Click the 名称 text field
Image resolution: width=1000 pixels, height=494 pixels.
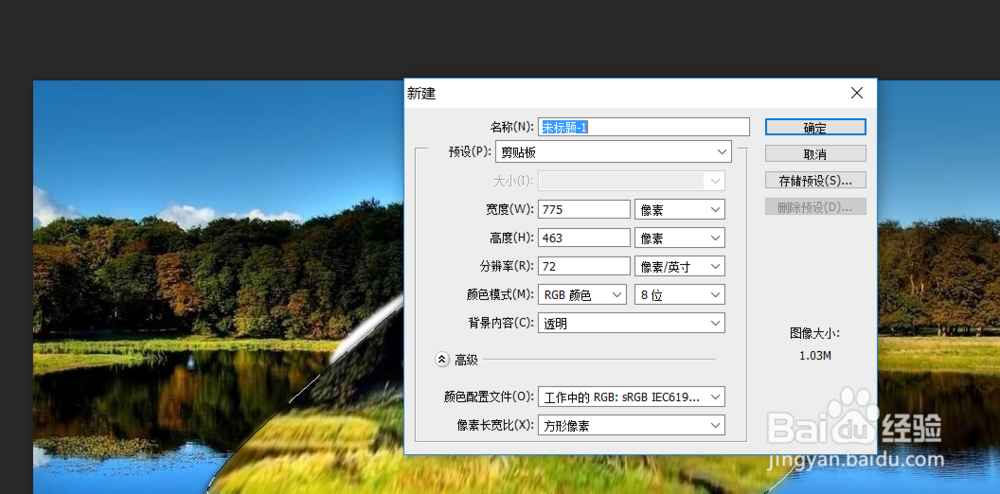(x=644, y=127)
